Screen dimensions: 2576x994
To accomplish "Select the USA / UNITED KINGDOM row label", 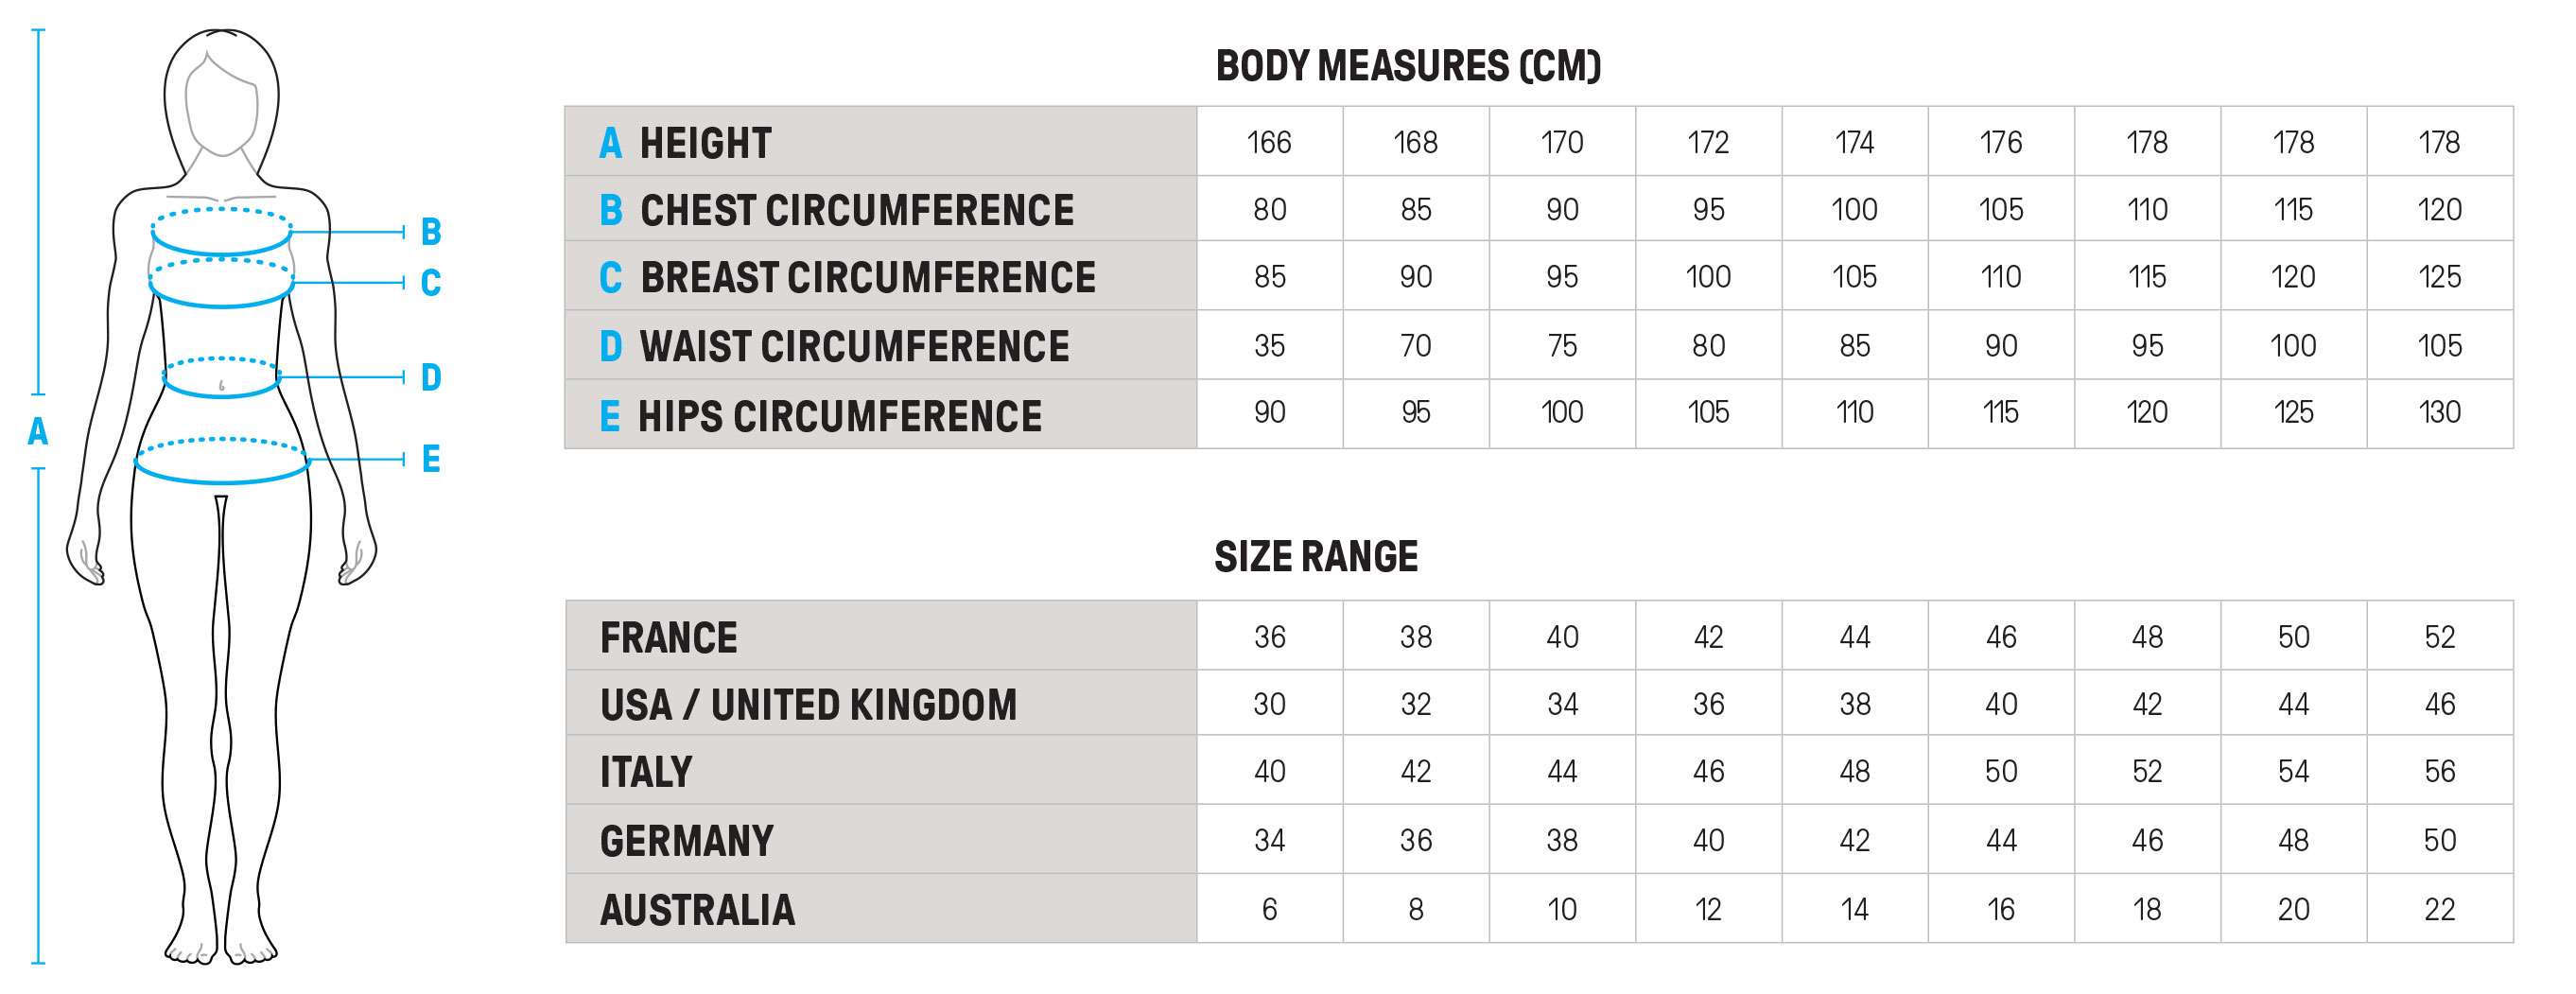I will click(x=808, y=705).
